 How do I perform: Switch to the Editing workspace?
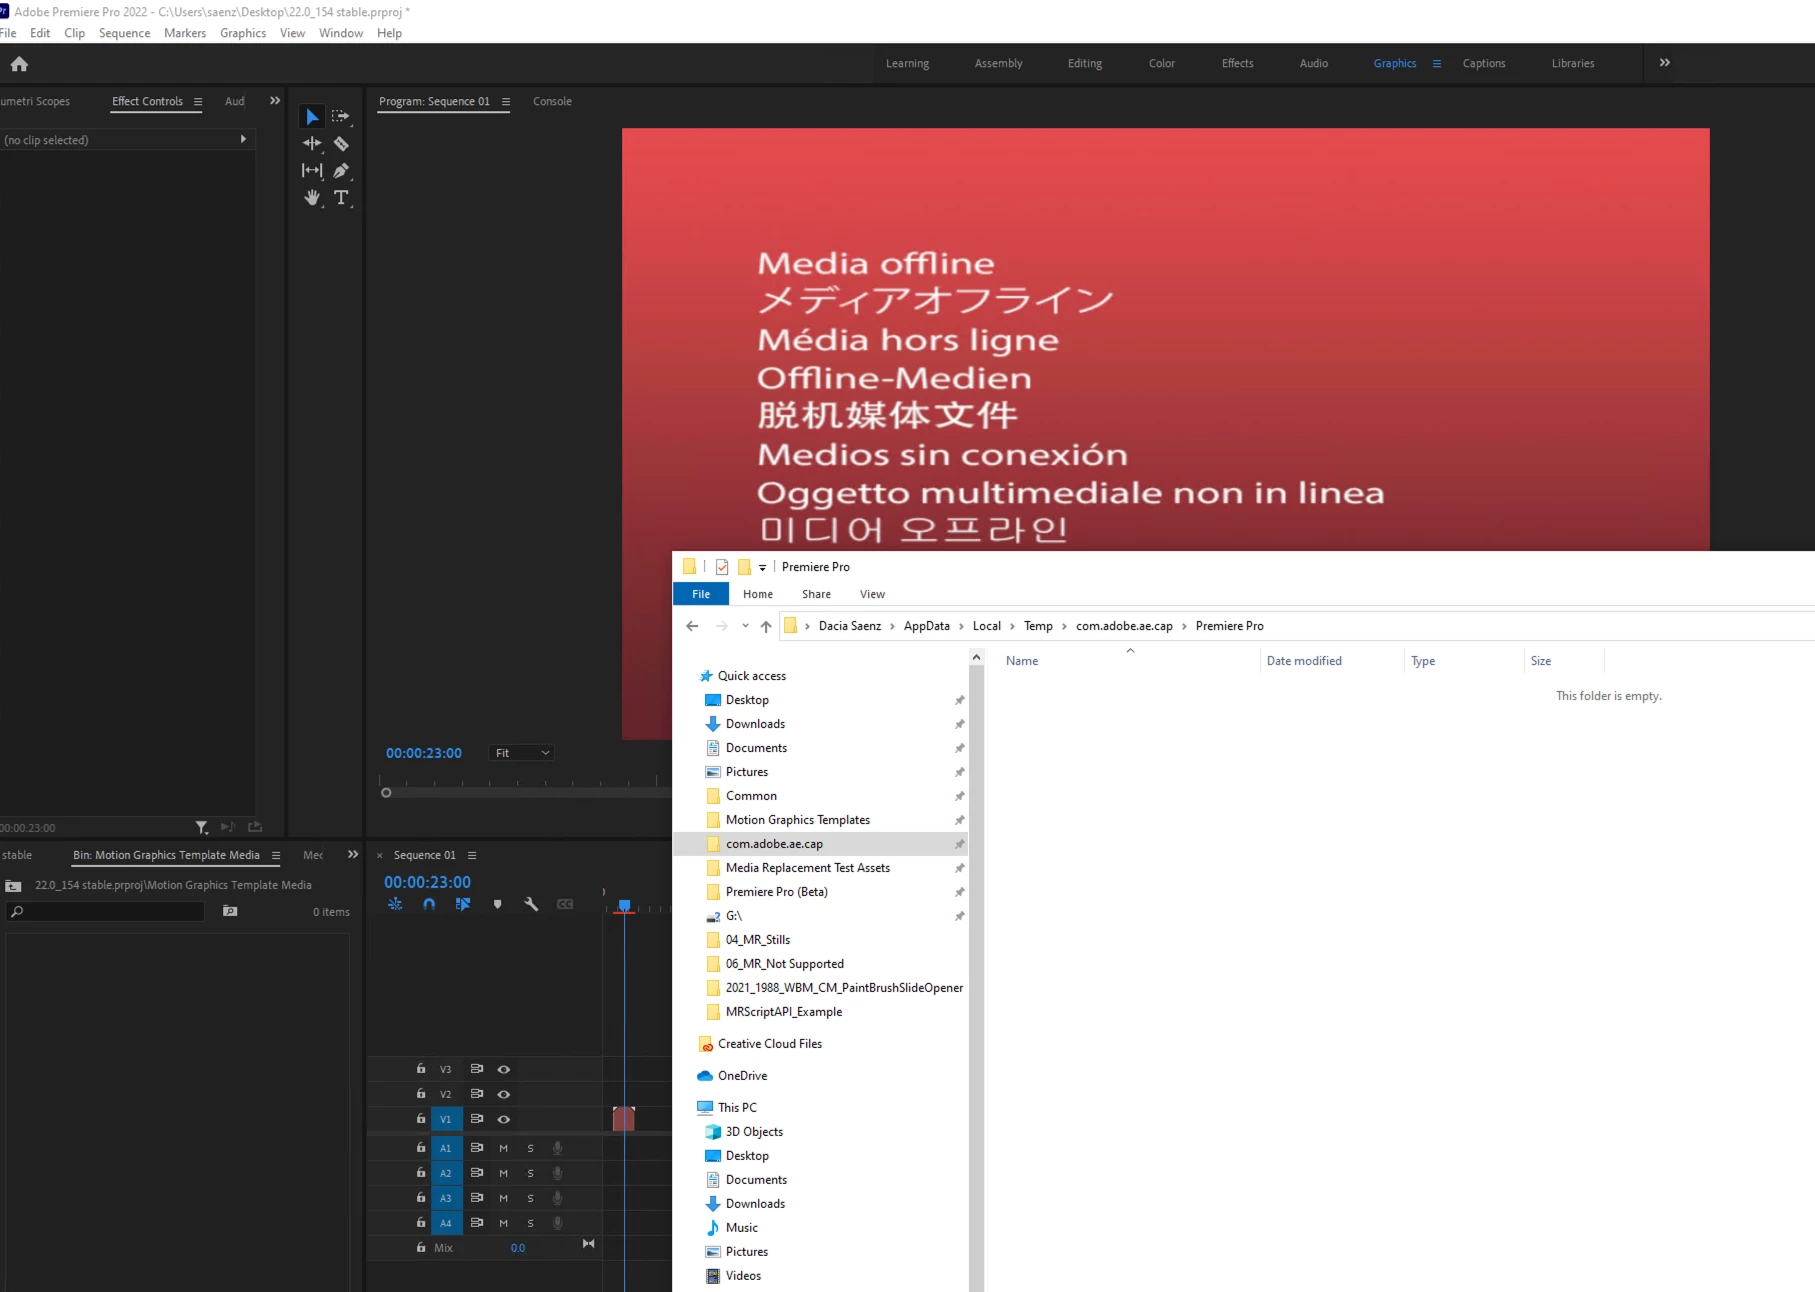point(1085,64)
